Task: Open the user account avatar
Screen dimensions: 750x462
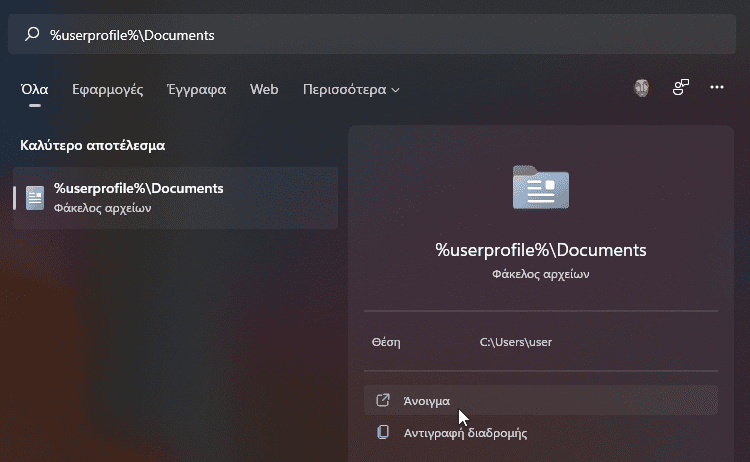Action: pos(642,88)
